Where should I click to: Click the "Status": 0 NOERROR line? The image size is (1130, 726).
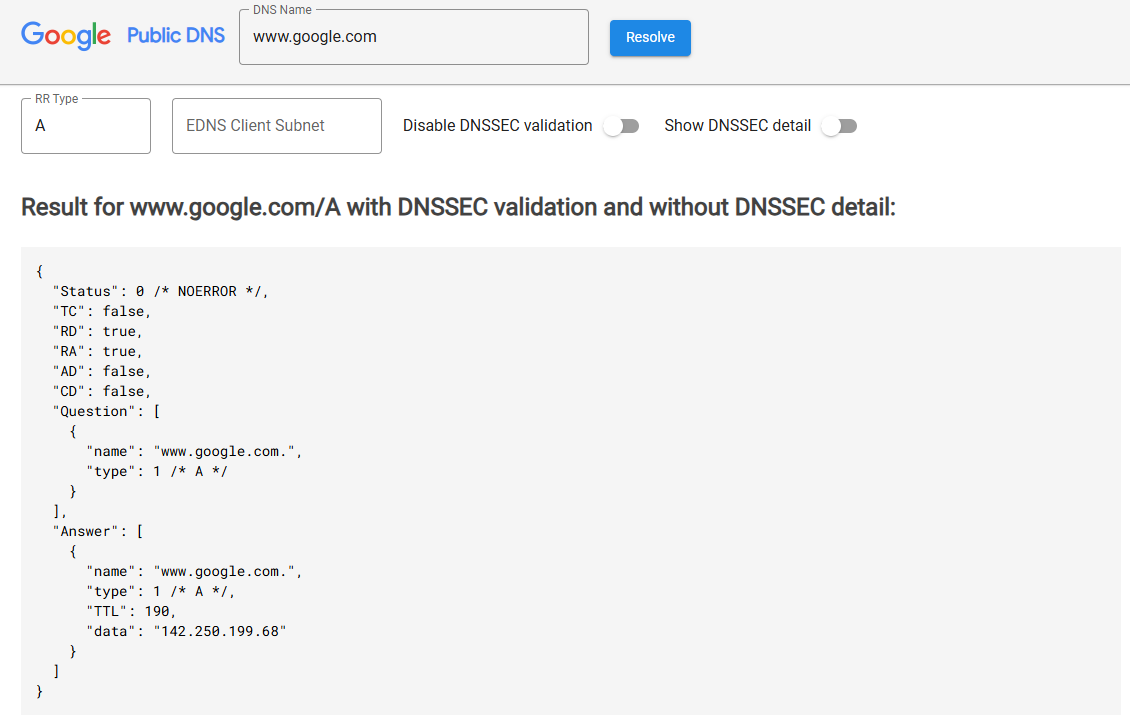click(x=160, y=291)
